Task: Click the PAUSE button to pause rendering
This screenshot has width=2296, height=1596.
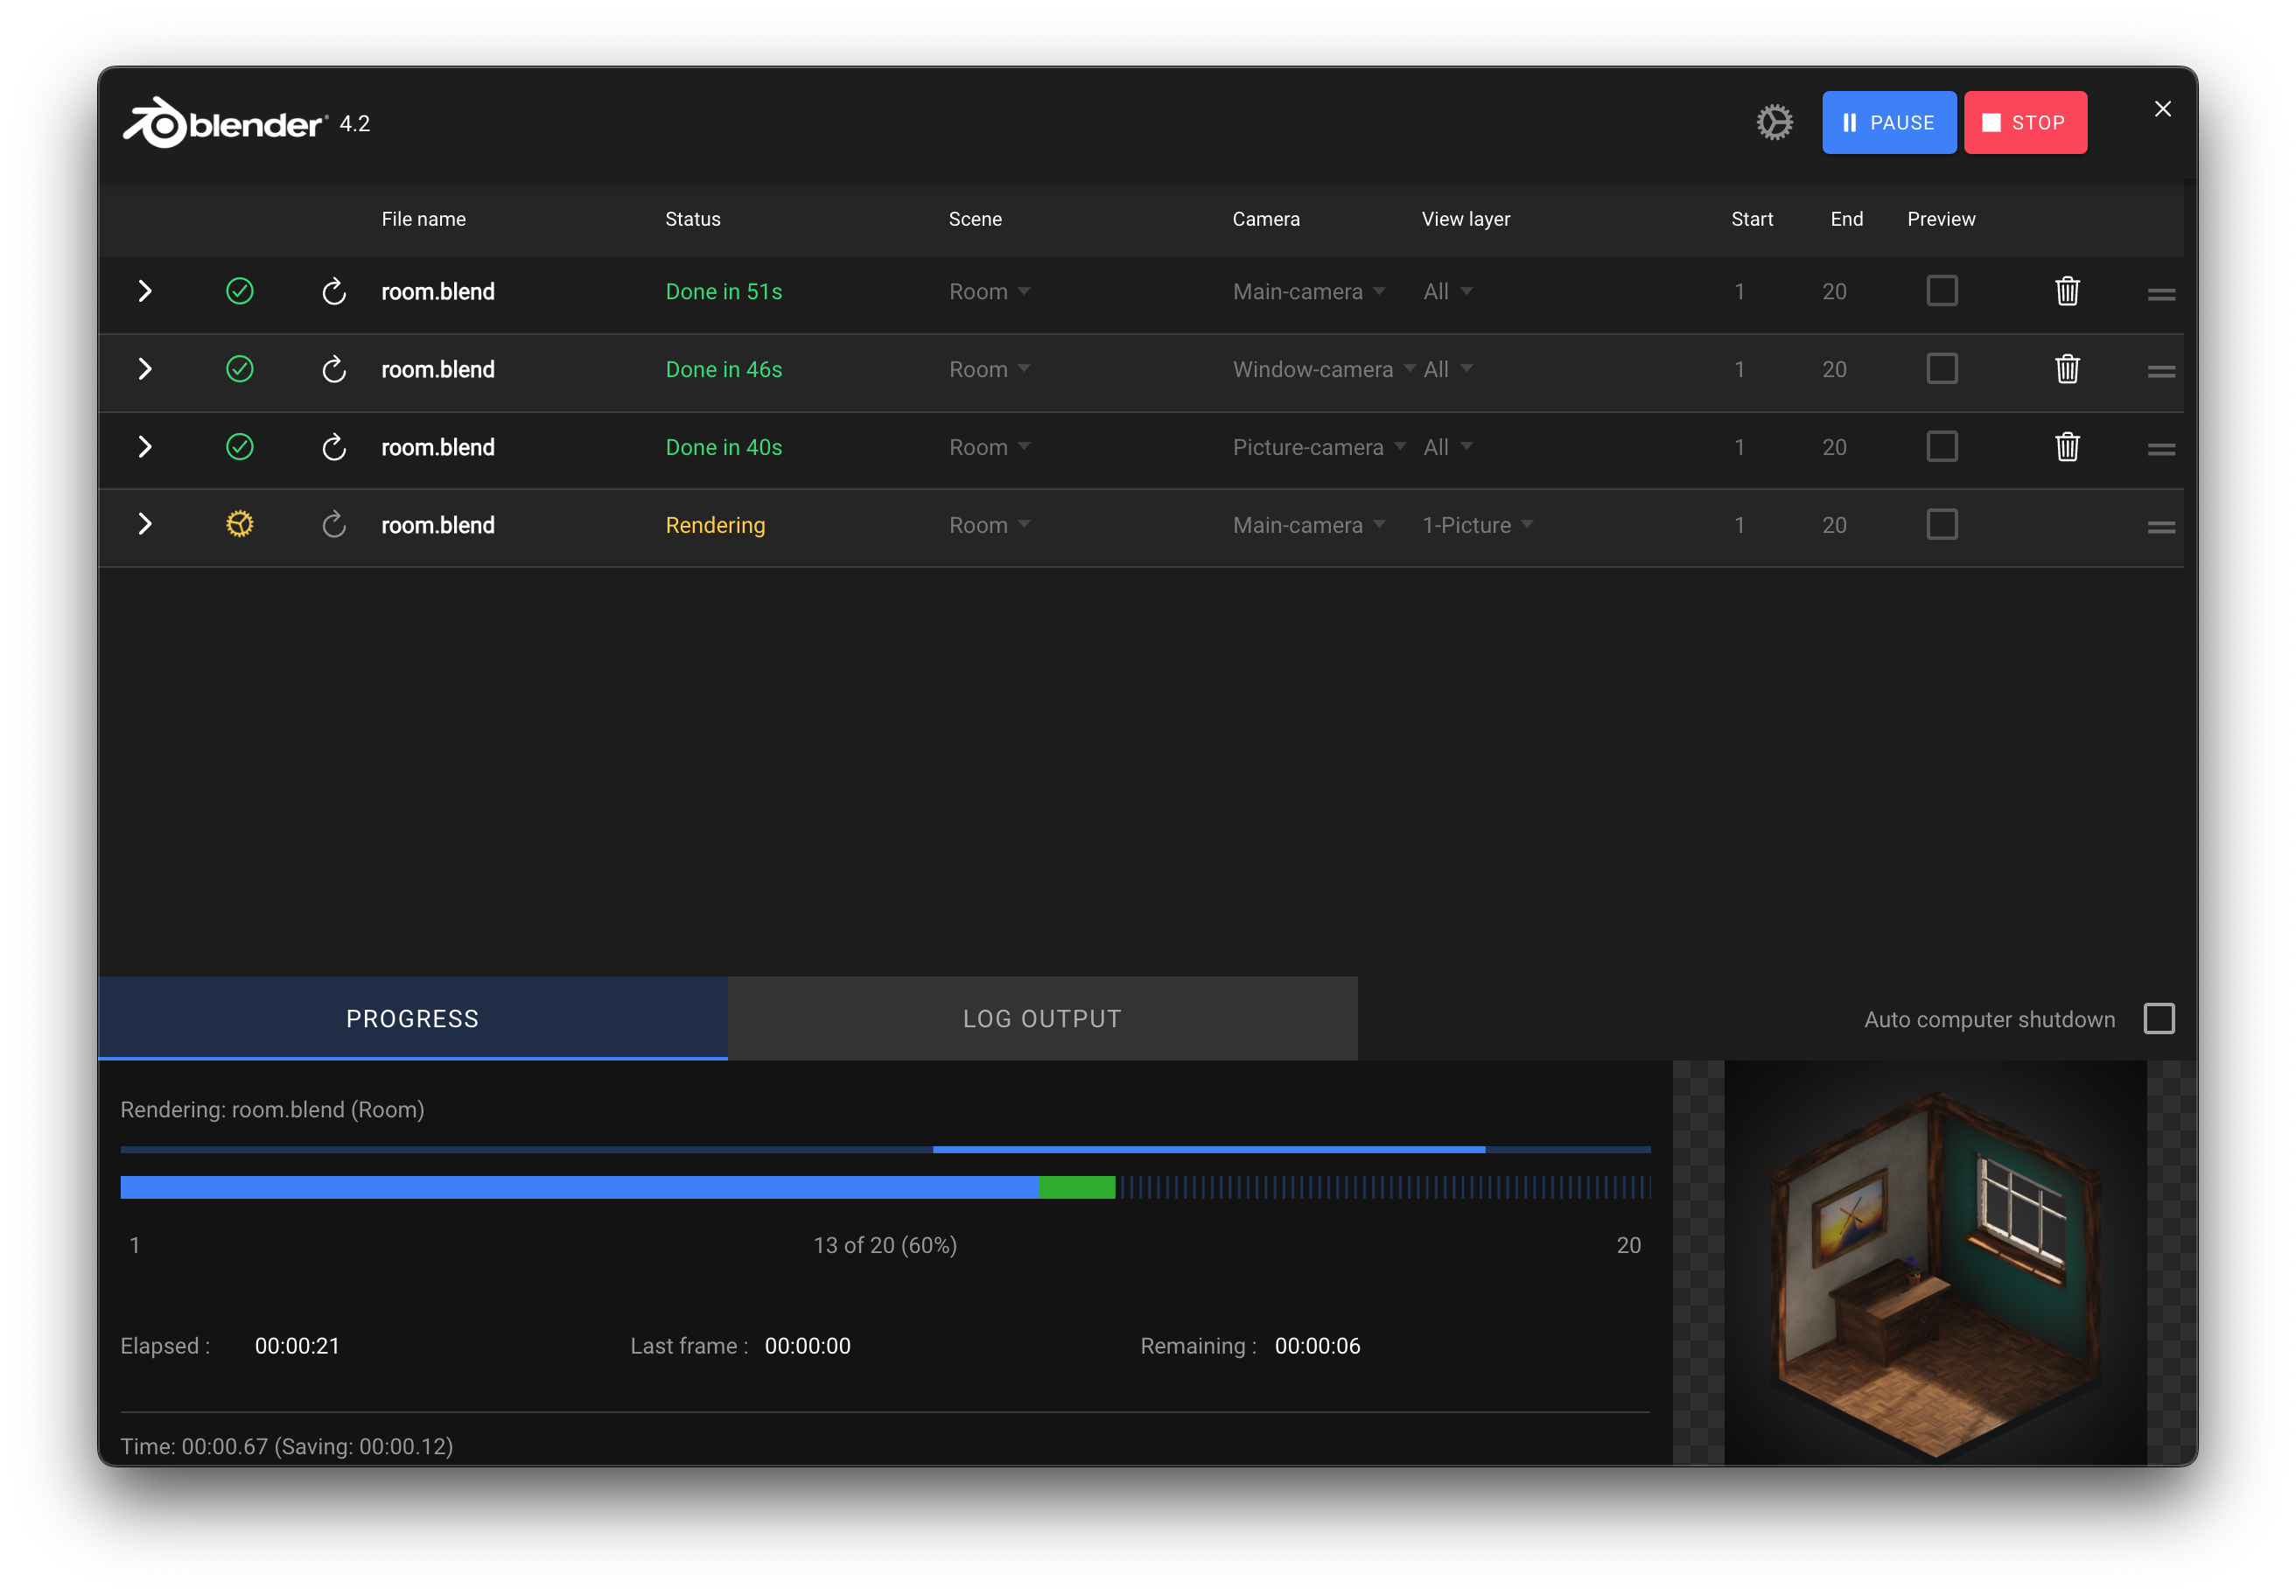Action: (1889, 122)
